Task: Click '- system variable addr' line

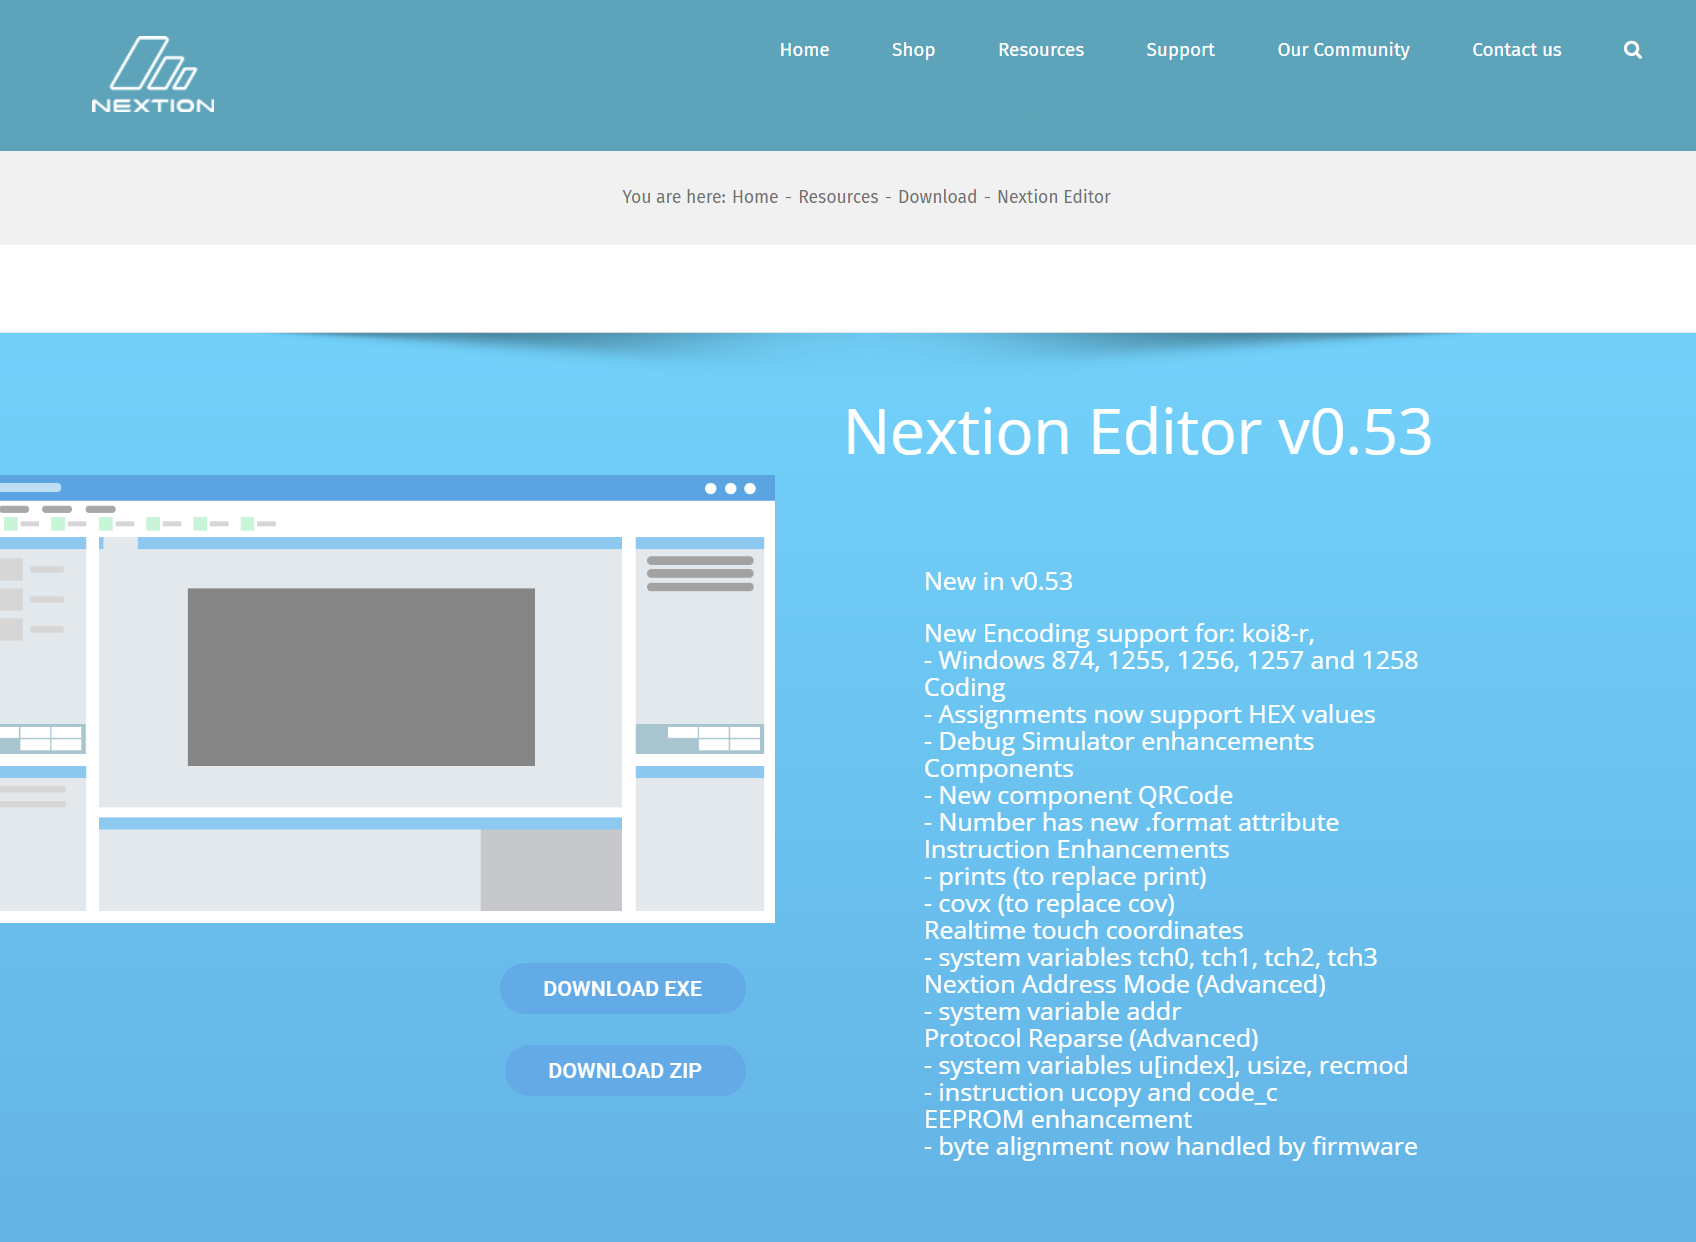Action: (1052, 1011)
